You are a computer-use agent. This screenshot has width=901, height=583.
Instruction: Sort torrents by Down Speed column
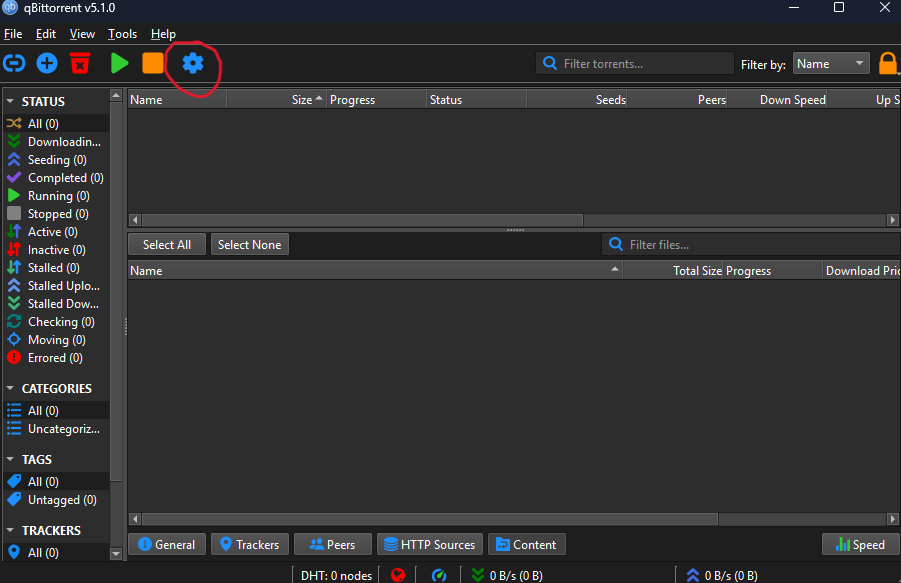pos(777,99)
